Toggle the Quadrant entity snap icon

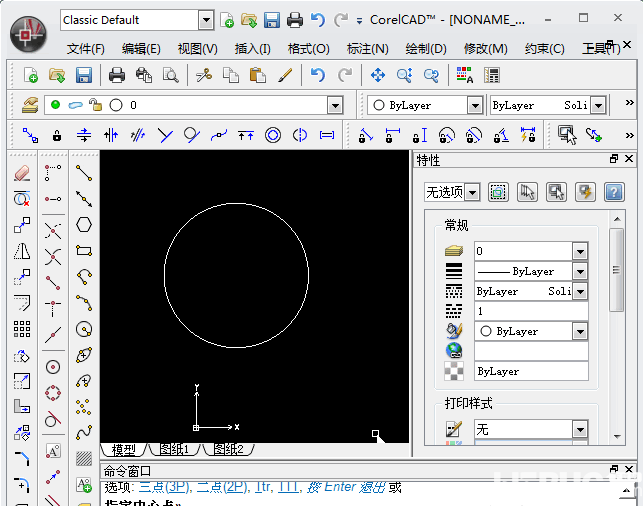[53, 393]
